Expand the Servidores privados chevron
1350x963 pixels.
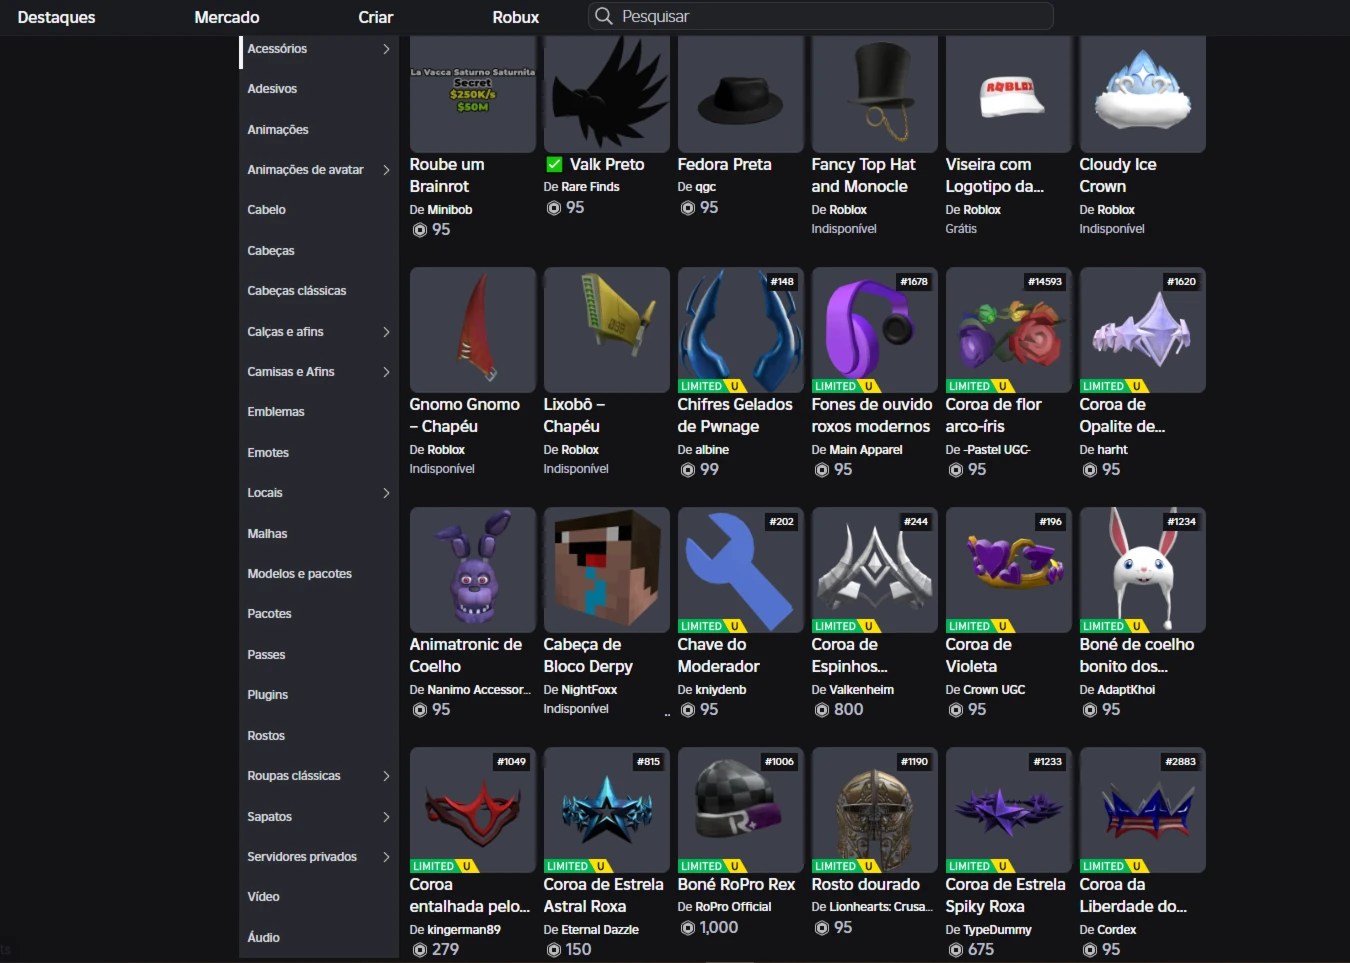tap(386, 857)
